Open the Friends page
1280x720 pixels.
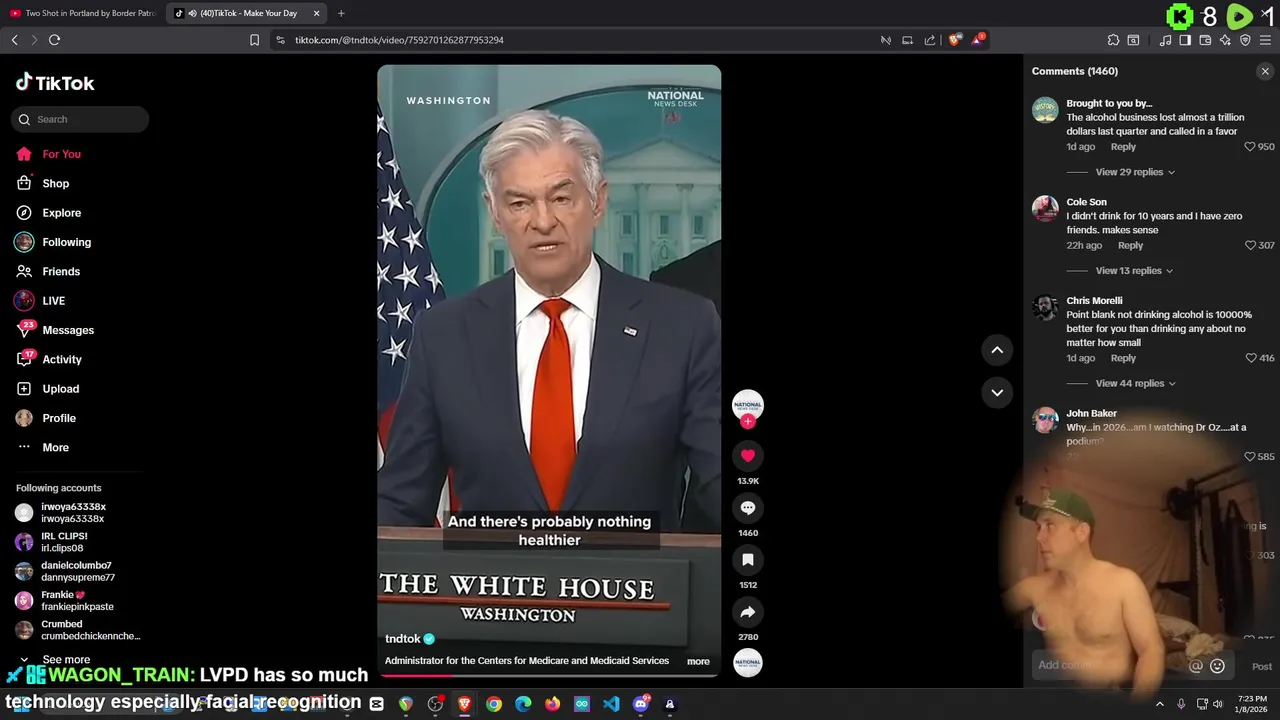[48, 271]
